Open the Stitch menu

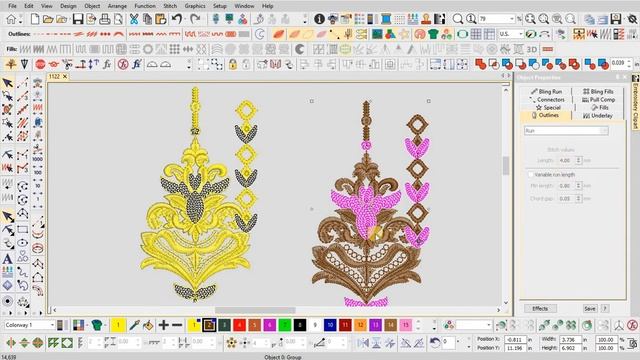pyautogui.click(x=170, y=6)
